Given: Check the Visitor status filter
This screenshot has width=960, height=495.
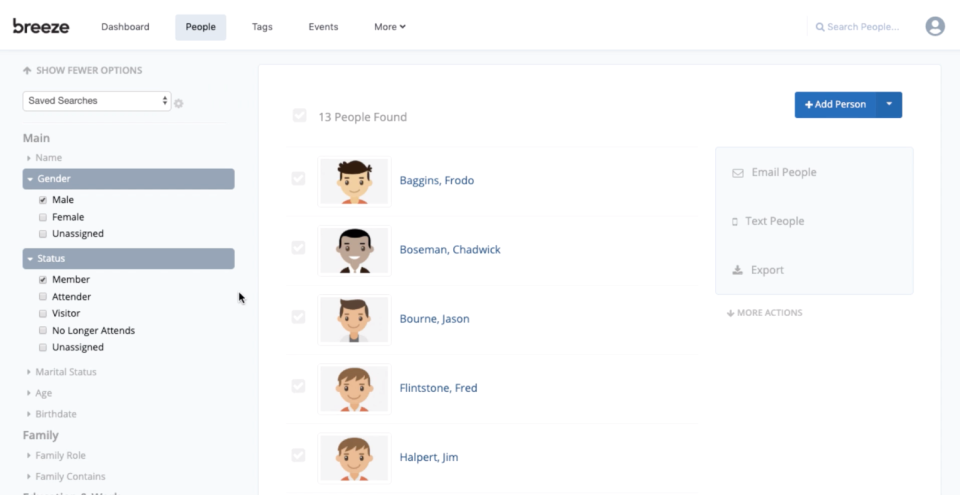Looking at the screenshot, I should 43,314.
